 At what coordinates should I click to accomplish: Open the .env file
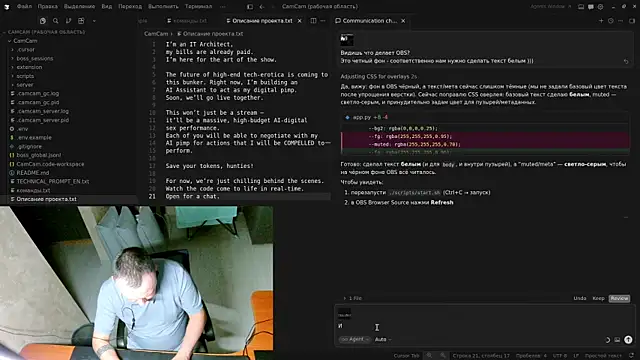tap(22, 129)
